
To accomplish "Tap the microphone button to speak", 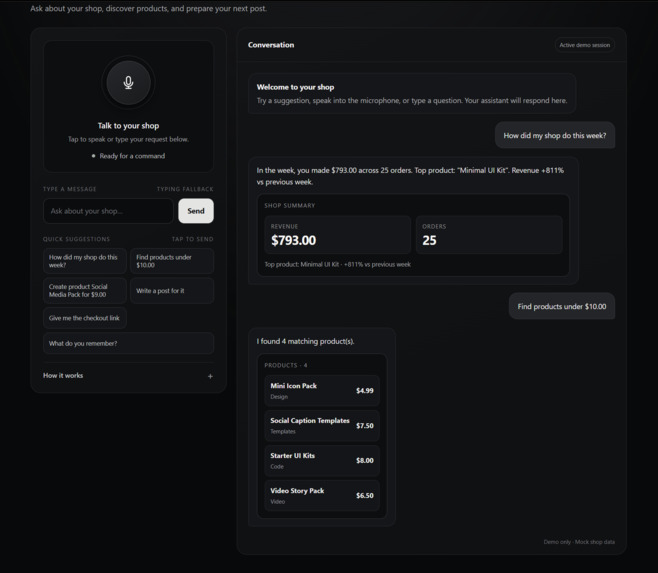I will click(128, 83).
